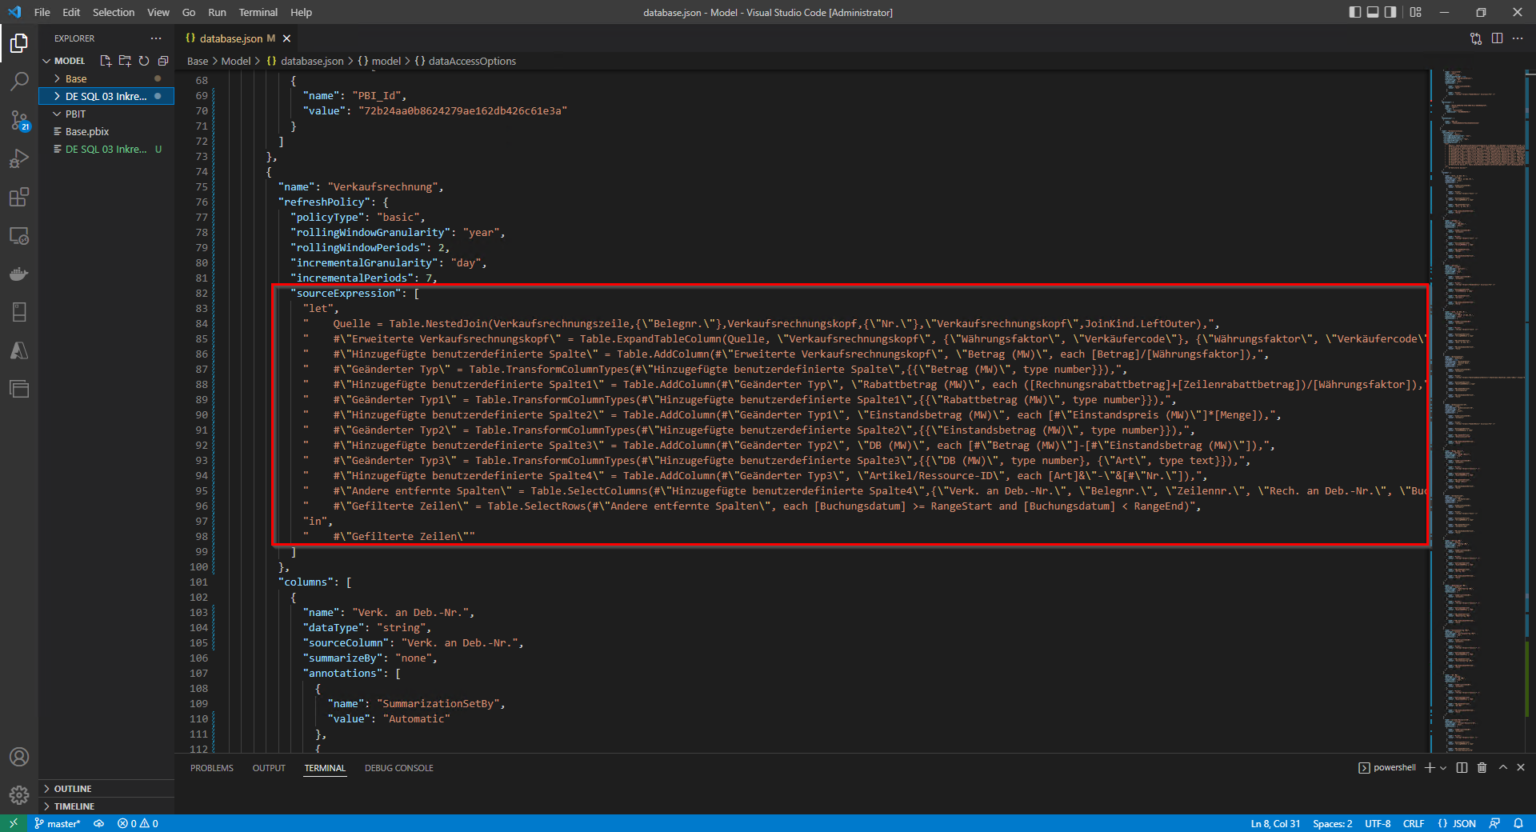Hide the terminal panel

pyautogui.click(x=1519, y=767)
